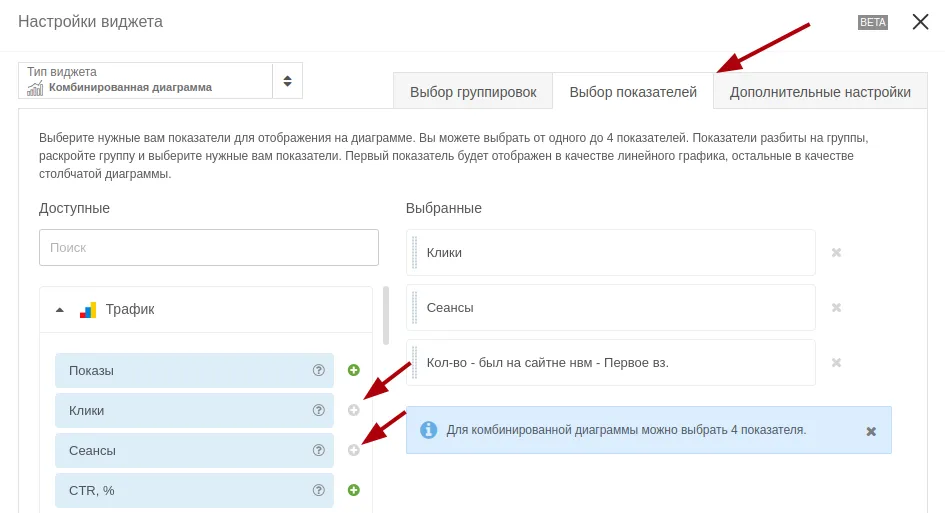The width and height of the screenshot is (945, 513).
Task: Click the selected Клики item
Action: (611, 253)
